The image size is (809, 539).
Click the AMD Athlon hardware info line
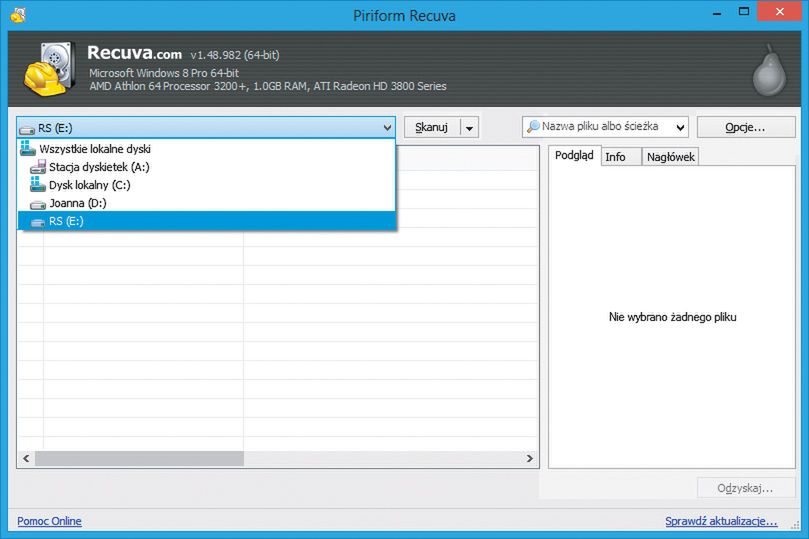tap(267, 86)
